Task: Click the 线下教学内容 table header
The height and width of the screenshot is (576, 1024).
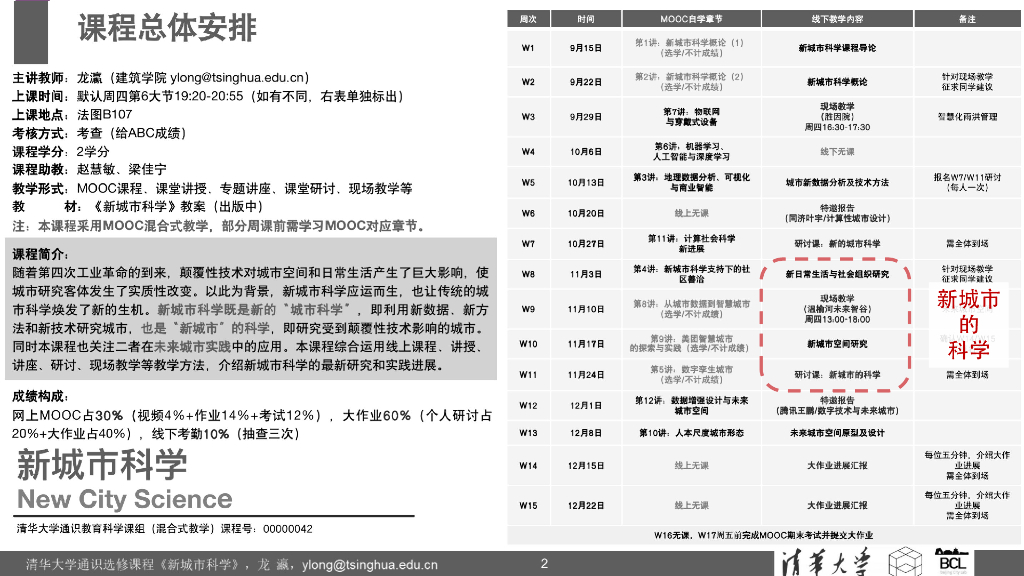Action: click(837, 19)
